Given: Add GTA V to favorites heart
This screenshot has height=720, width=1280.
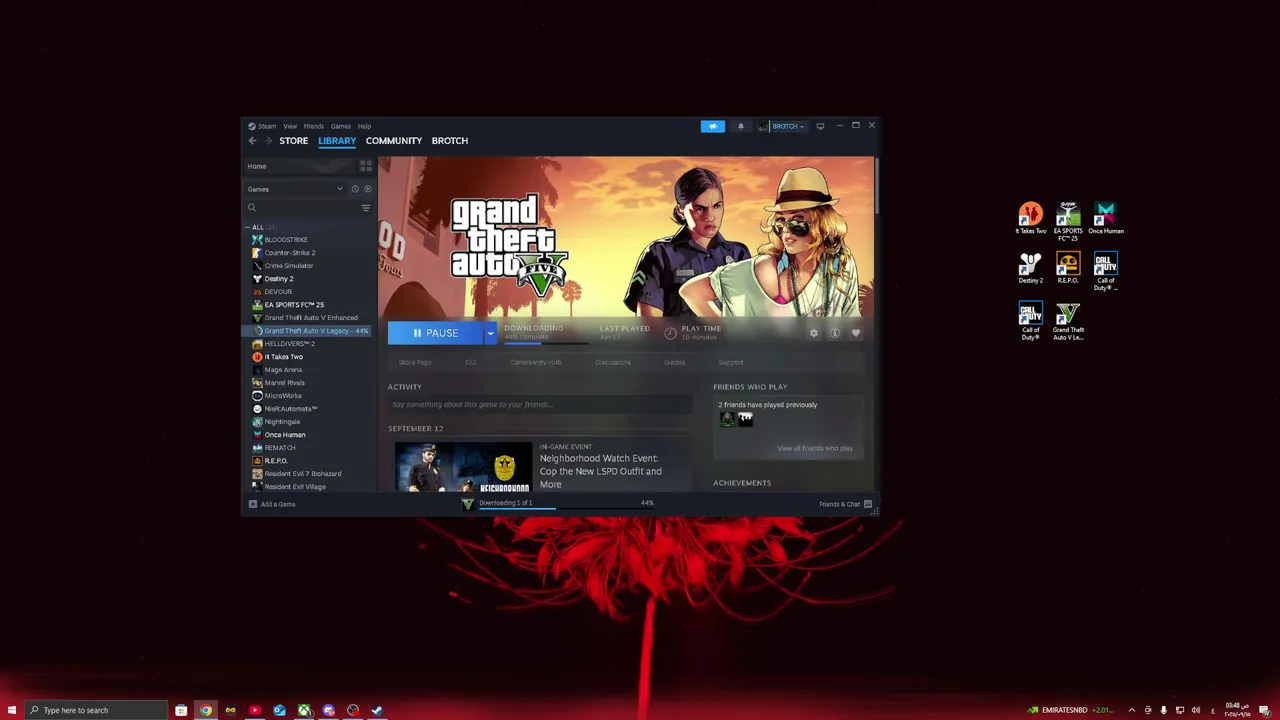Looking at the screenshot, I should pyautogui.click(x=856, y=333).
